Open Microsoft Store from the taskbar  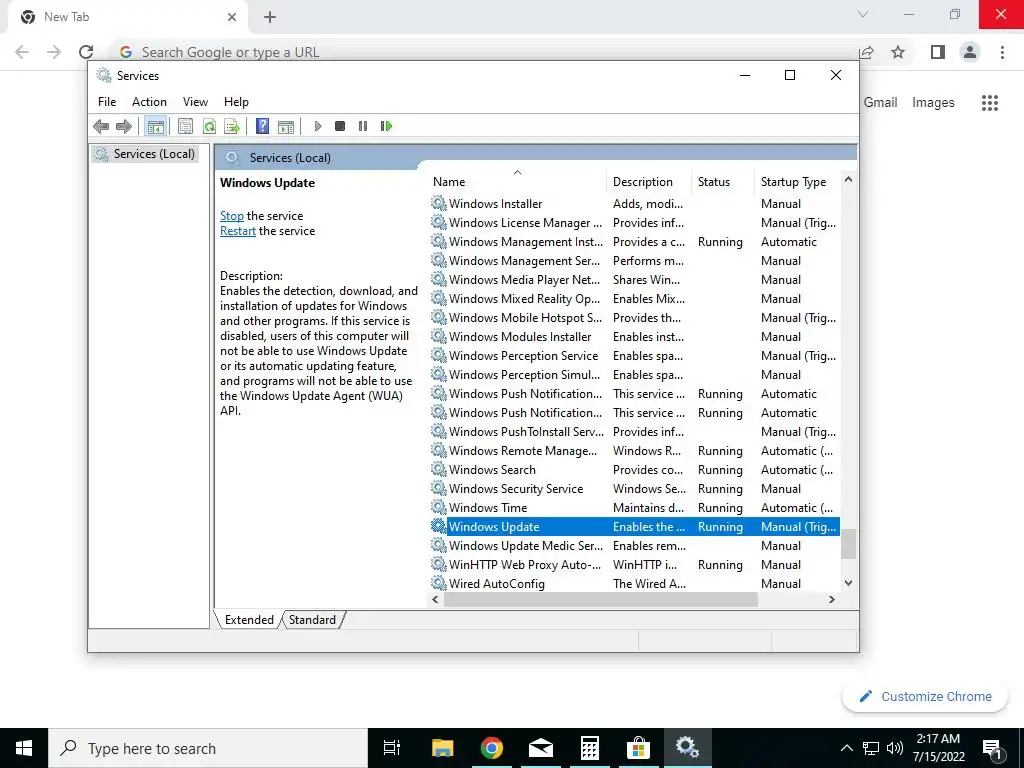[638, 748]
